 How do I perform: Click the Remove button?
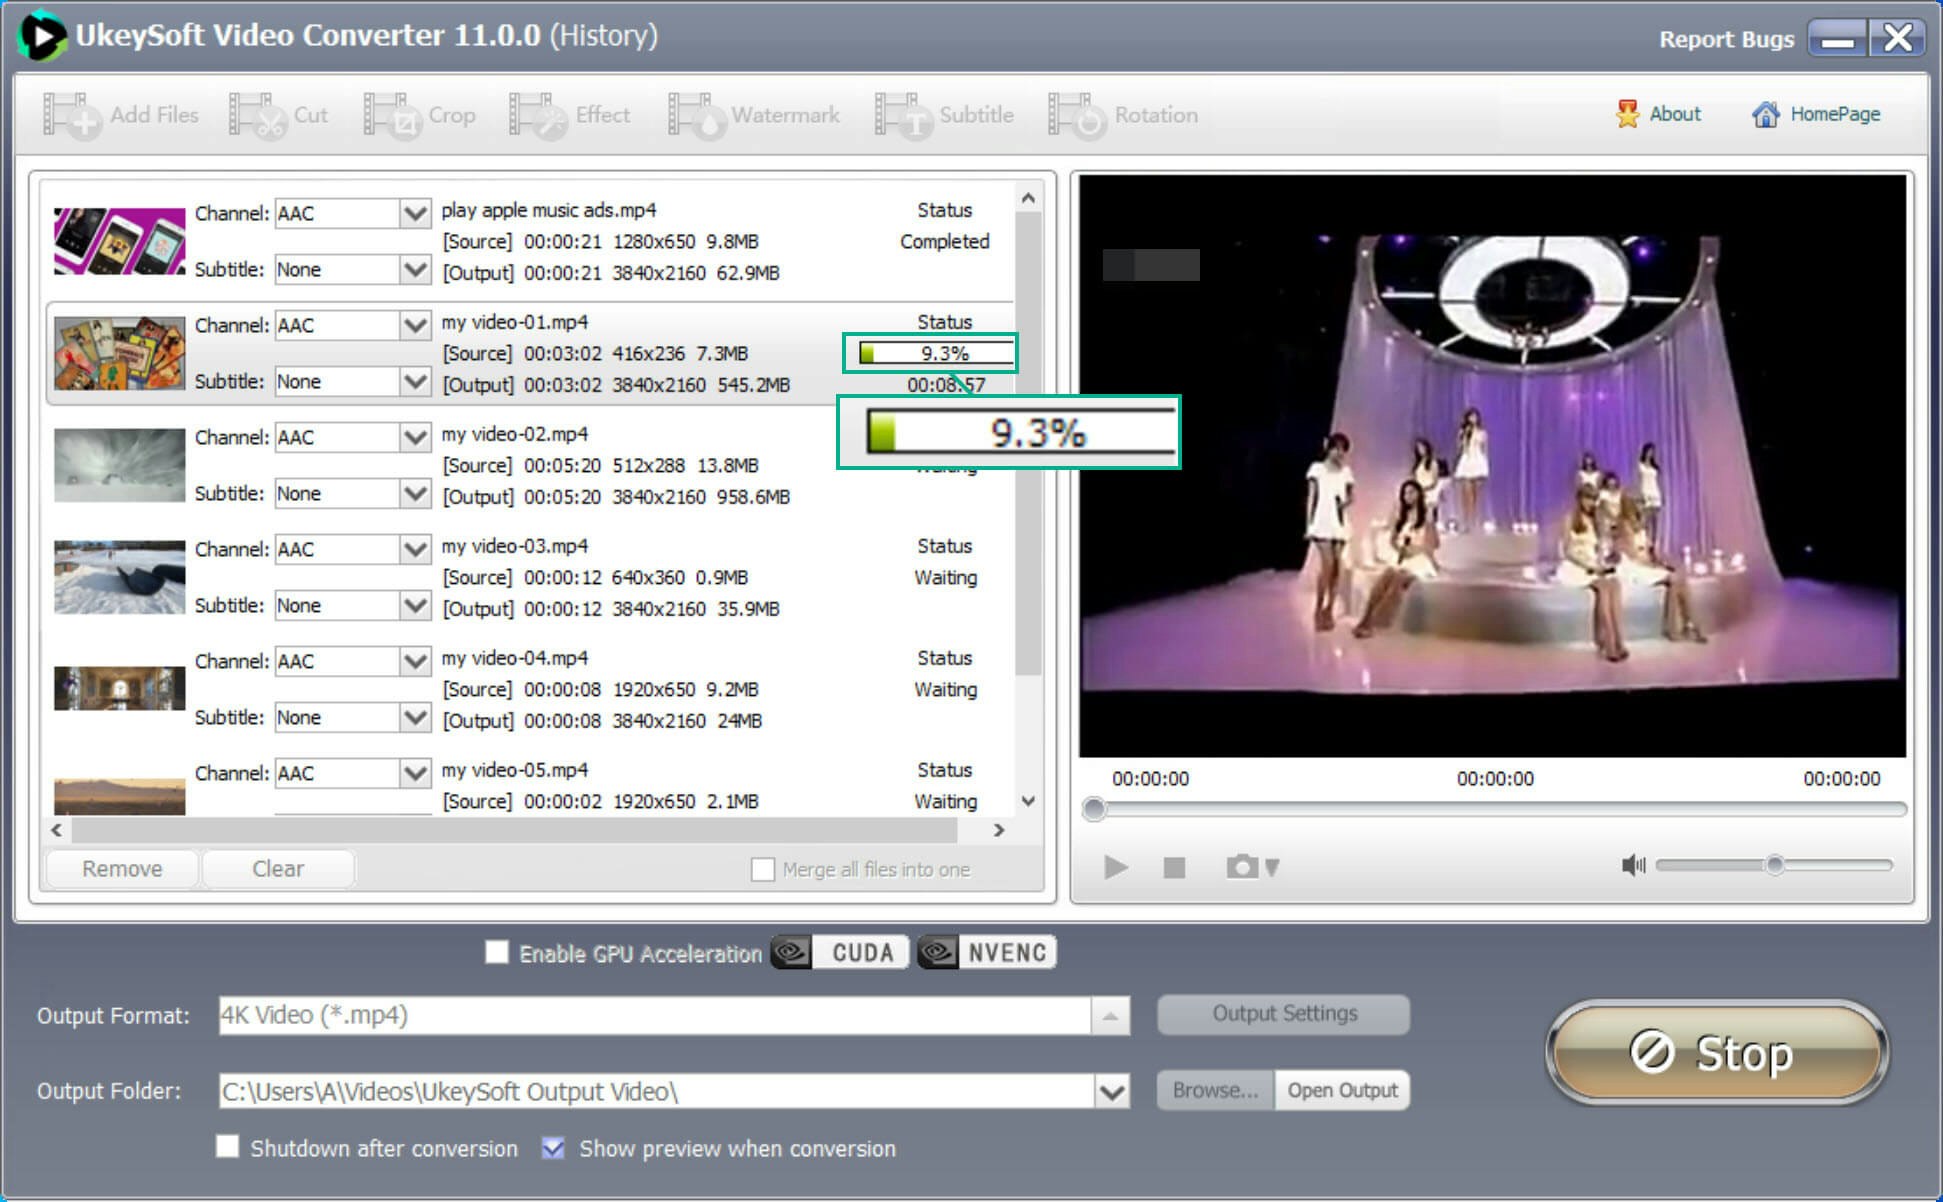122,869
